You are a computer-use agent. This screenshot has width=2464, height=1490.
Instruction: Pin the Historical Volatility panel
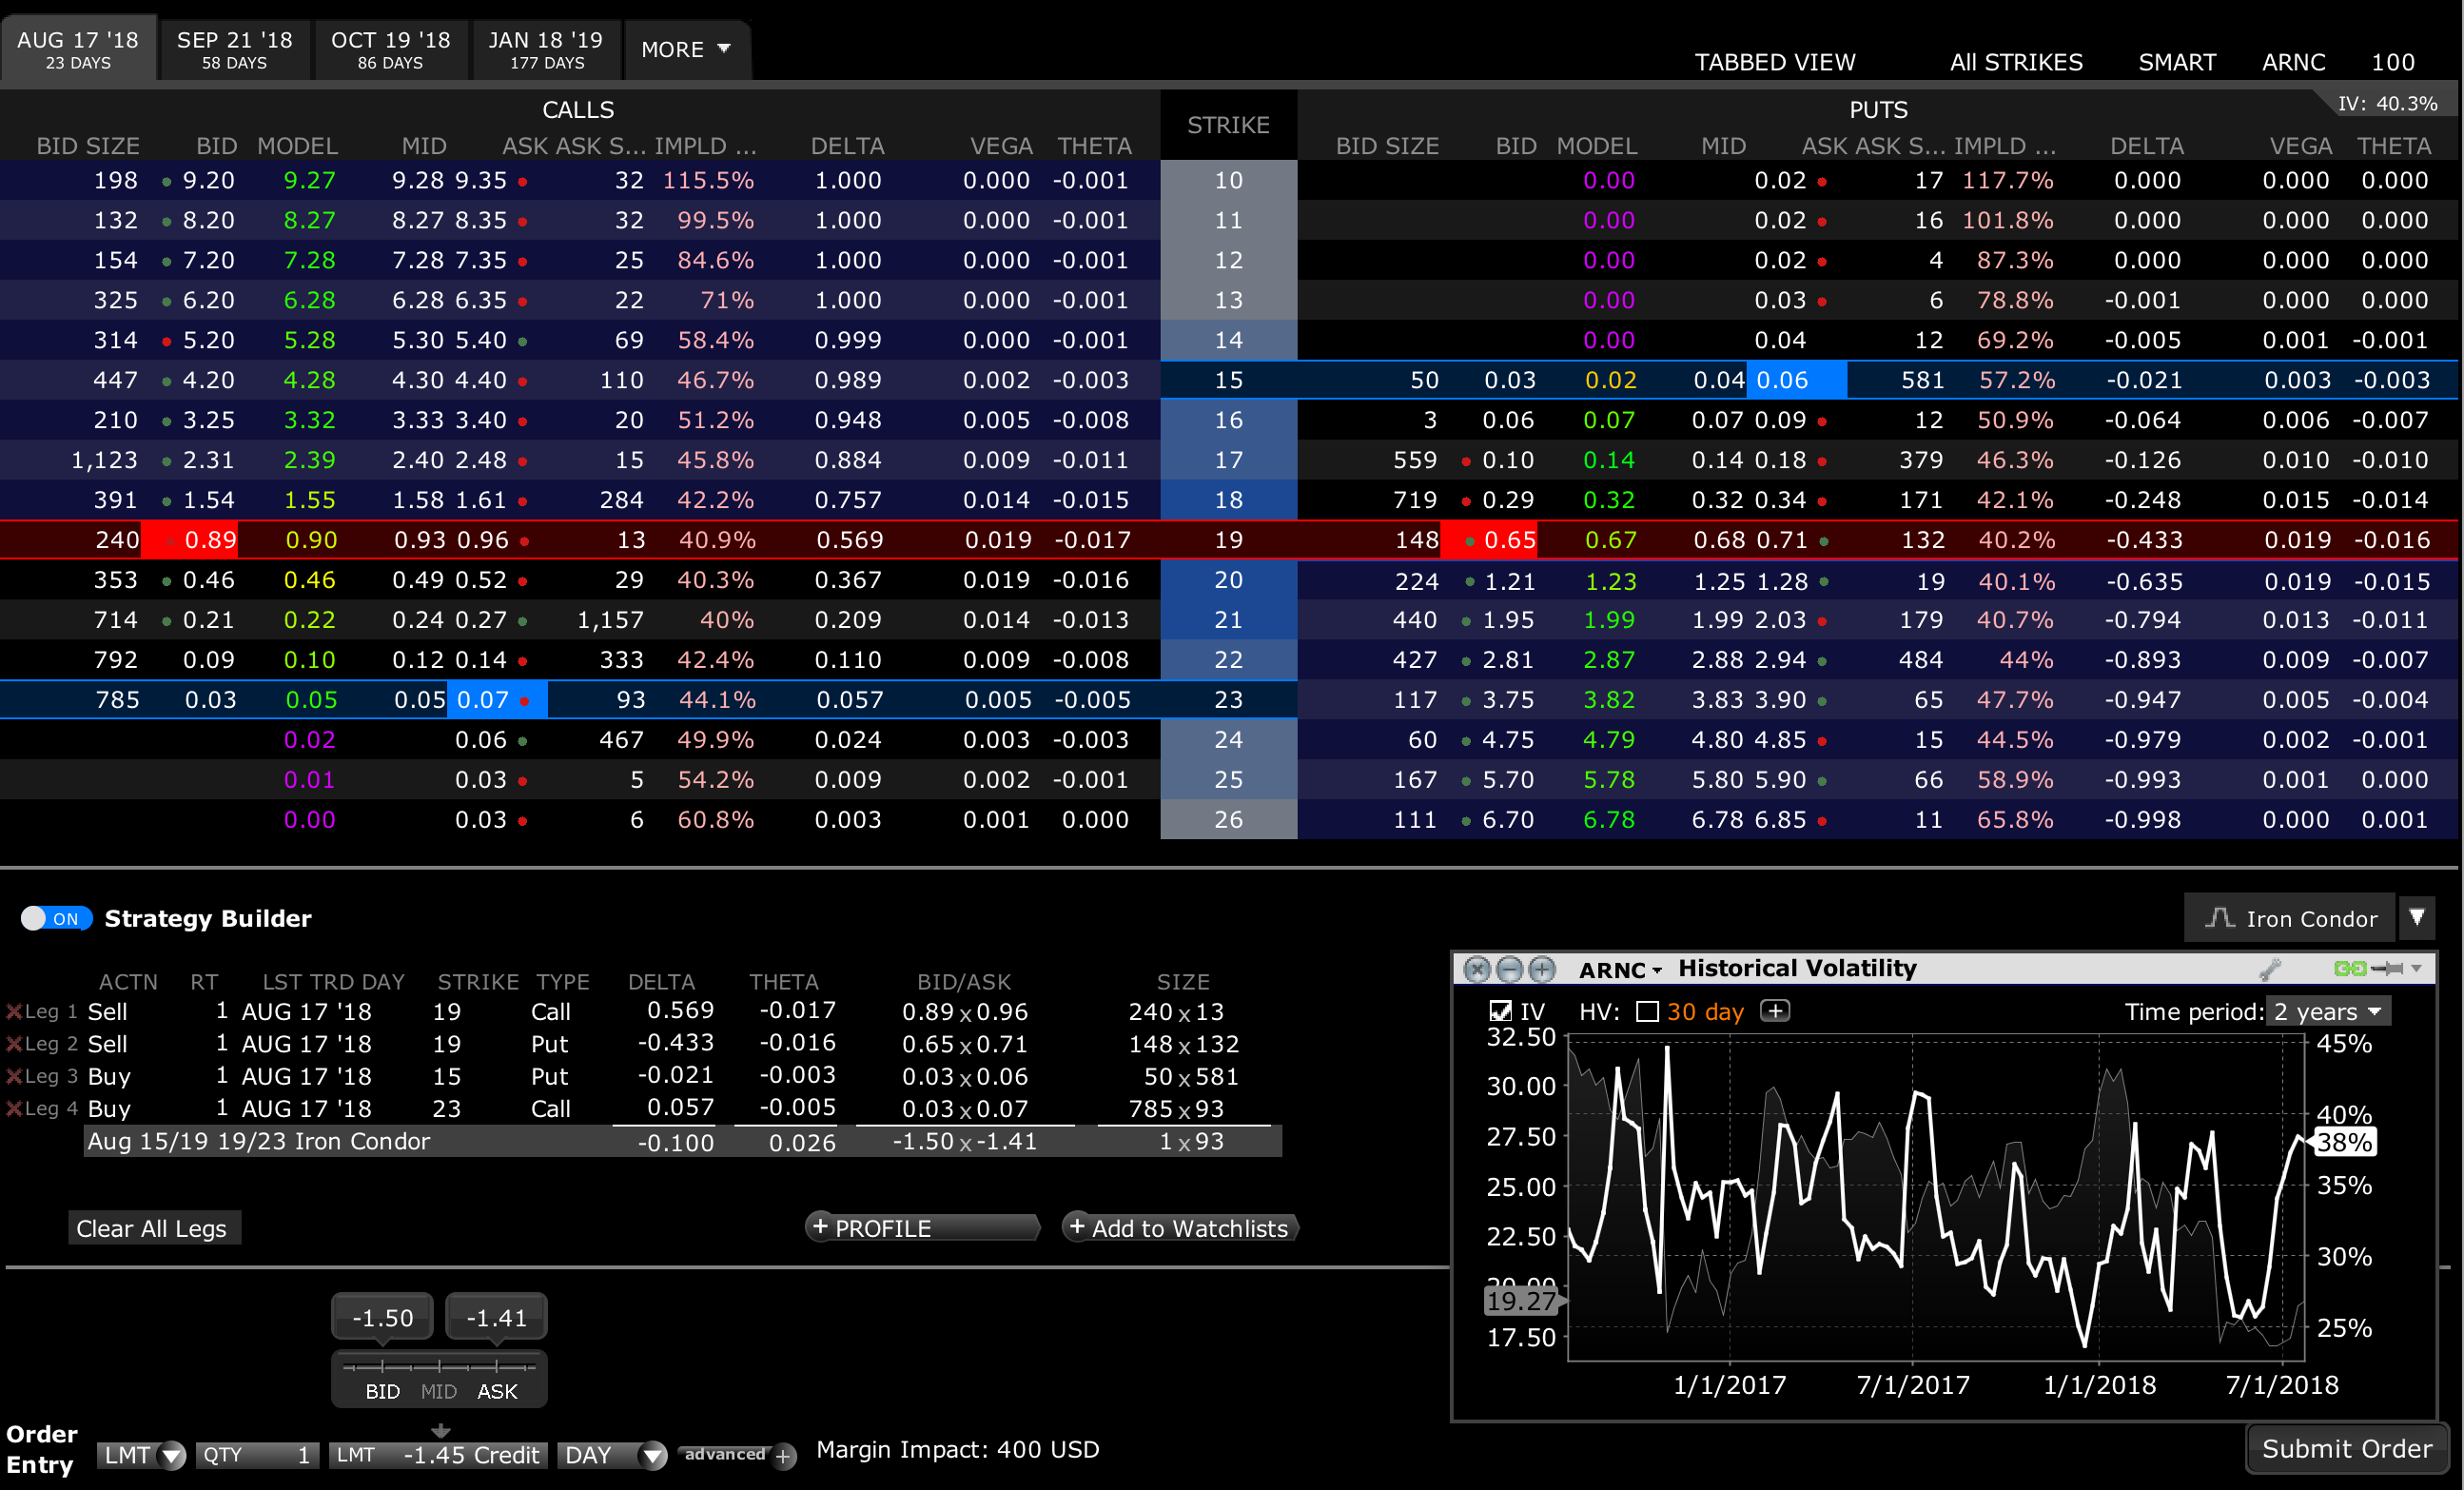pos(2387,968)
